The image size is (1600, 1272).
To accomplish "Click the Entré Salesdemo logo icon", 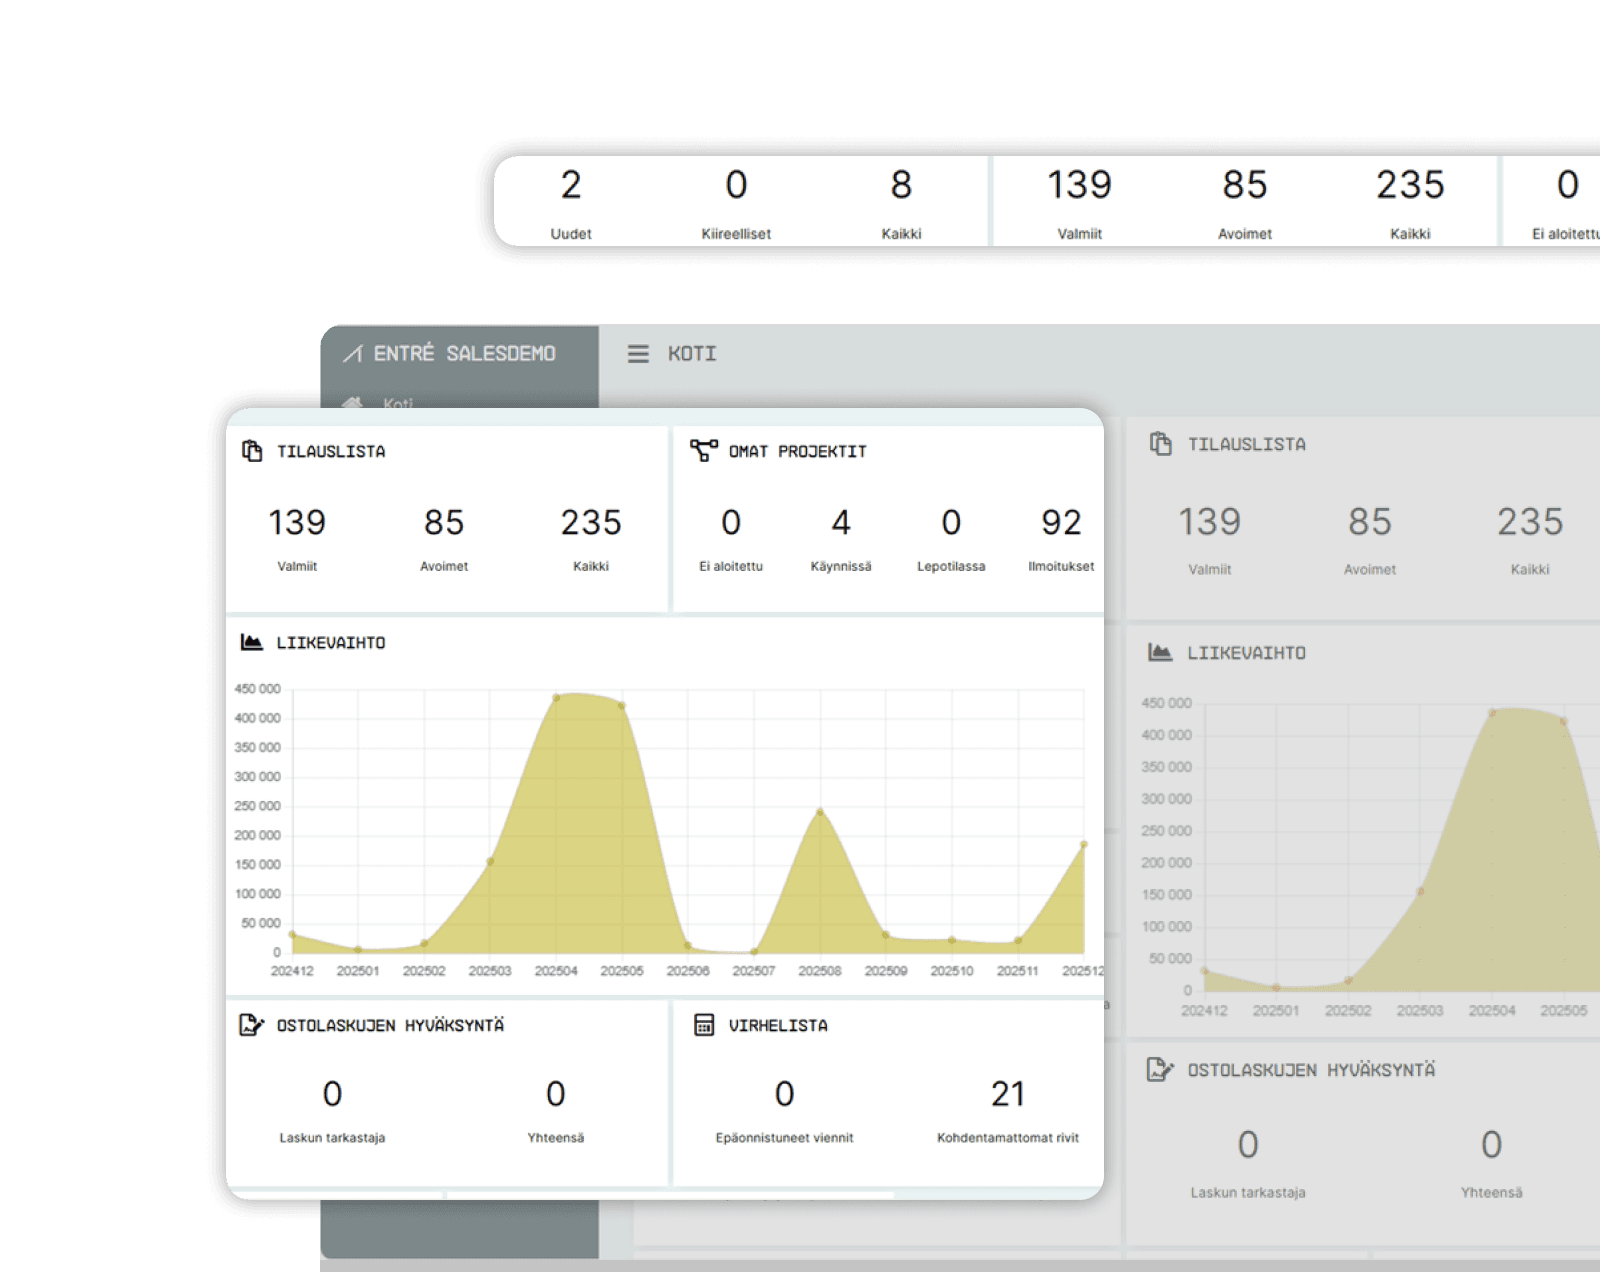I will [x=353, y=354].
